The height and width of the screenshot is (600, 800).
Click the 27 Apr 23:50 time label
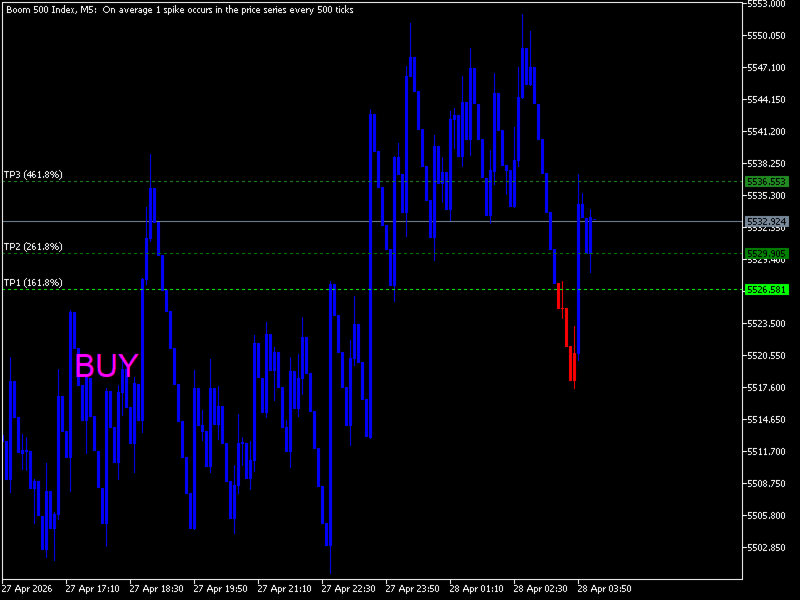pos(412,589)
